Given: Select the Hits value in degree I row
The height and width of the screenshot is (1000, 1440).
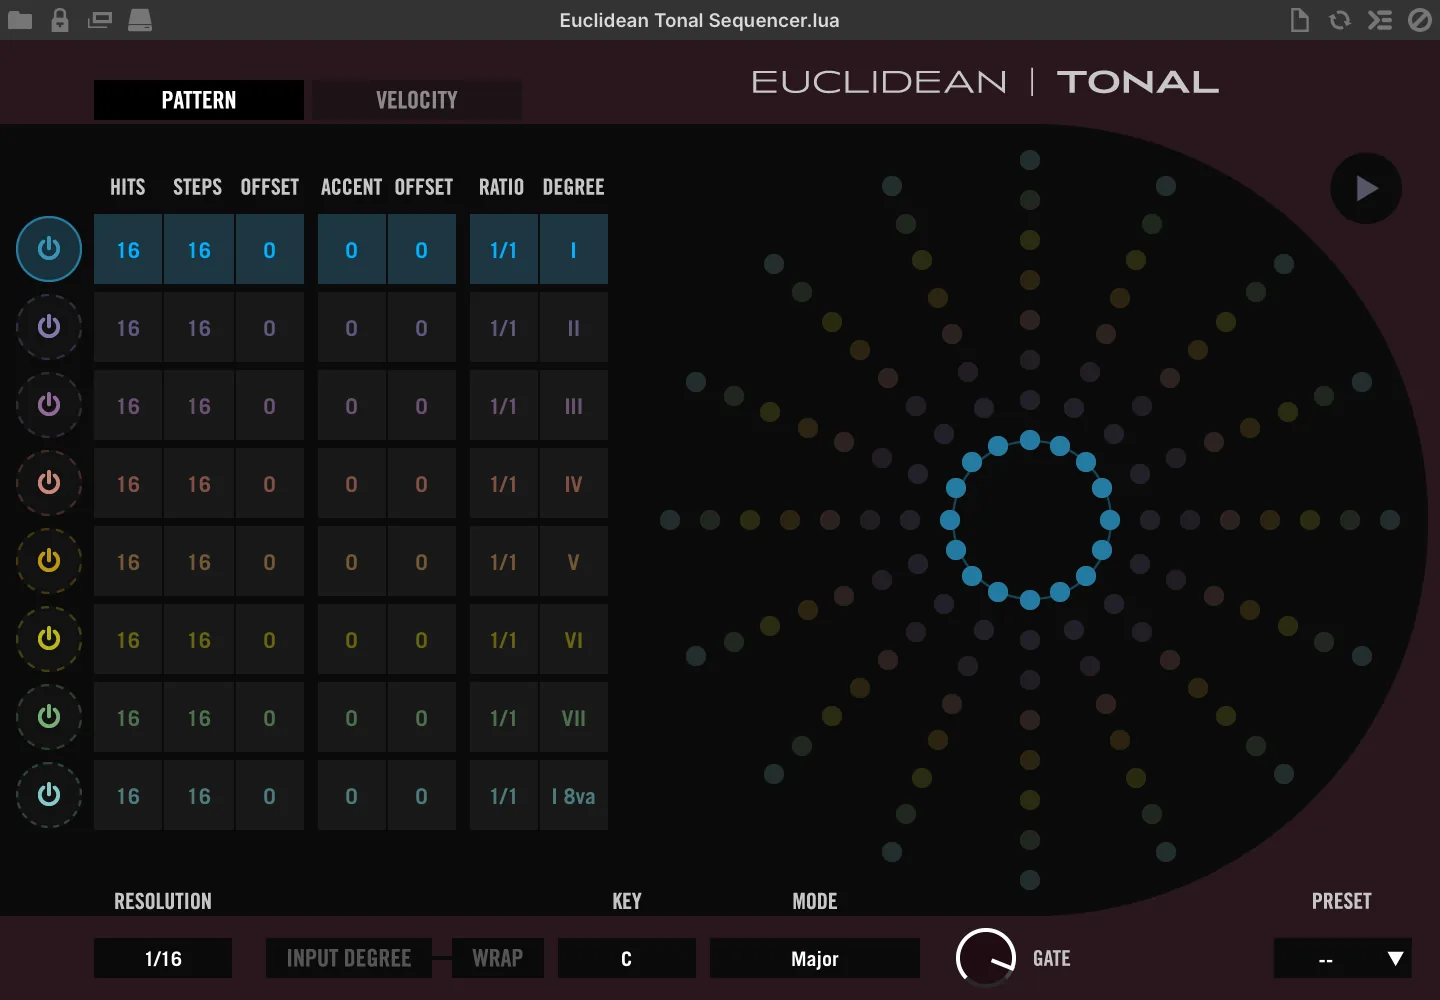Looking at the screenshot, I should [x=128, y=249].
